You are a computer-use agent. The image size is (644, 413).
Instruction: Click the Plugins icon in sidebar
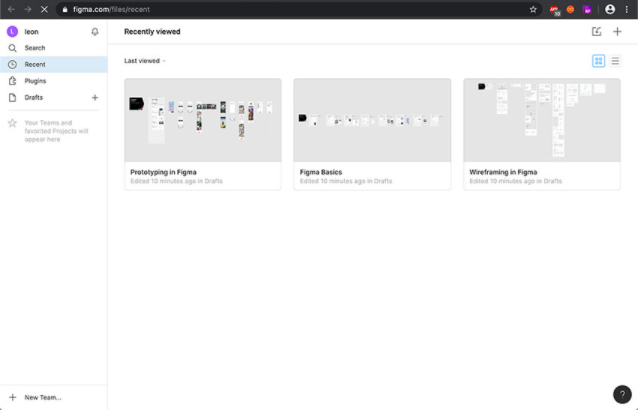coord(13,81)
